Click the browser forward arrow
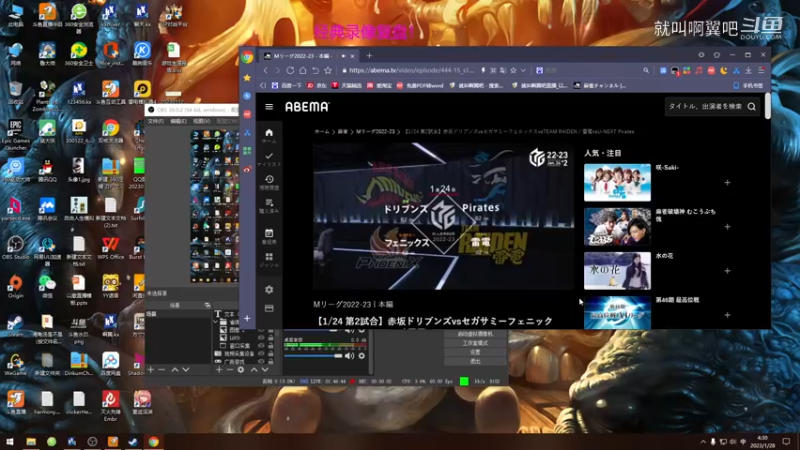The width and height of the screenshot is (800, 450). [278, 70]
